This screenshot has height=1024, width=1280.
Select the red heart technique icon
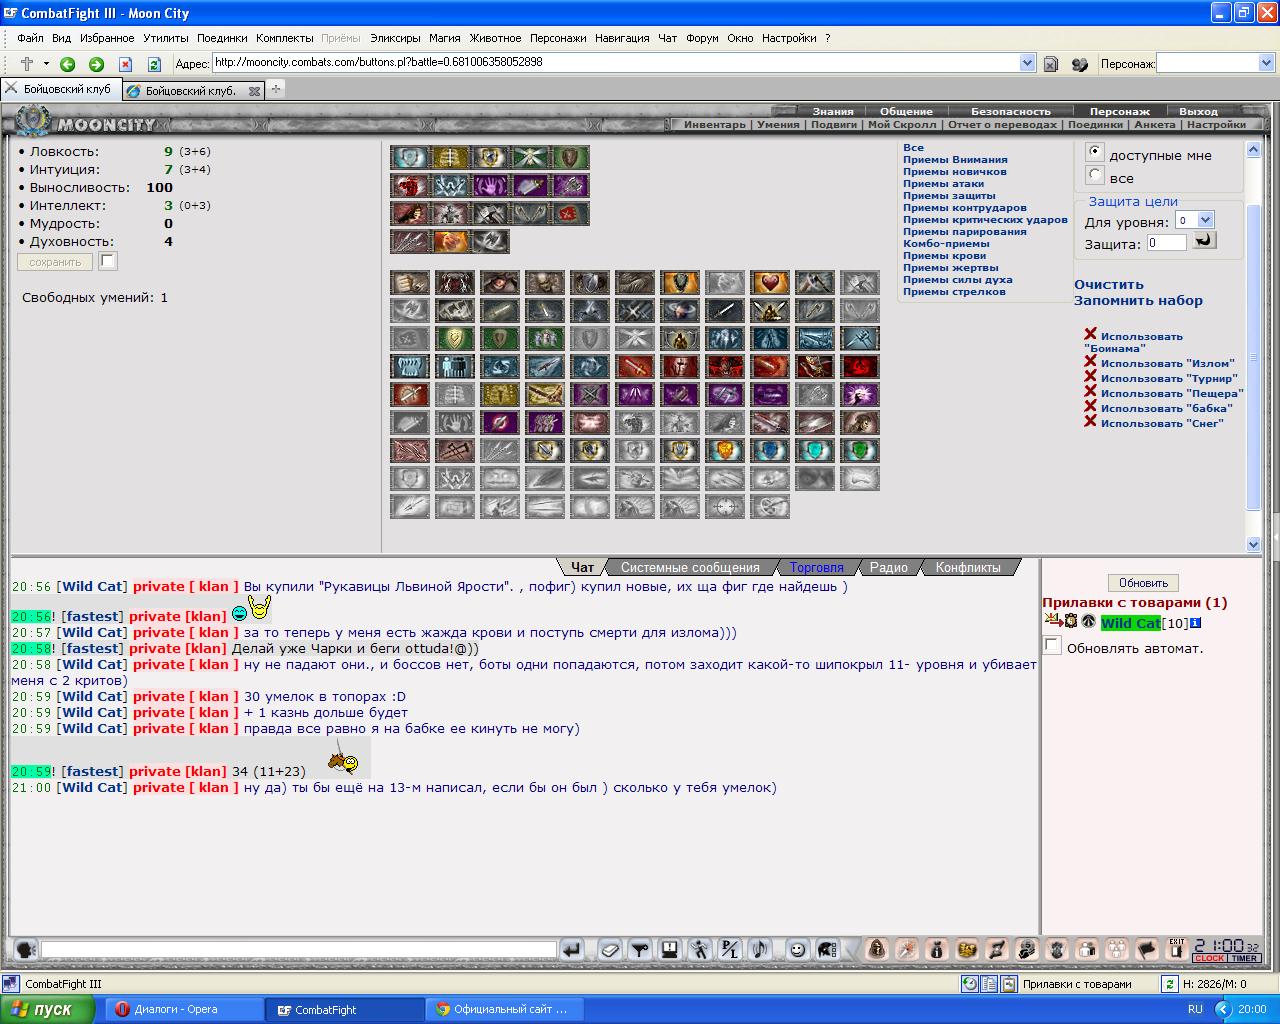pos(770,282)
